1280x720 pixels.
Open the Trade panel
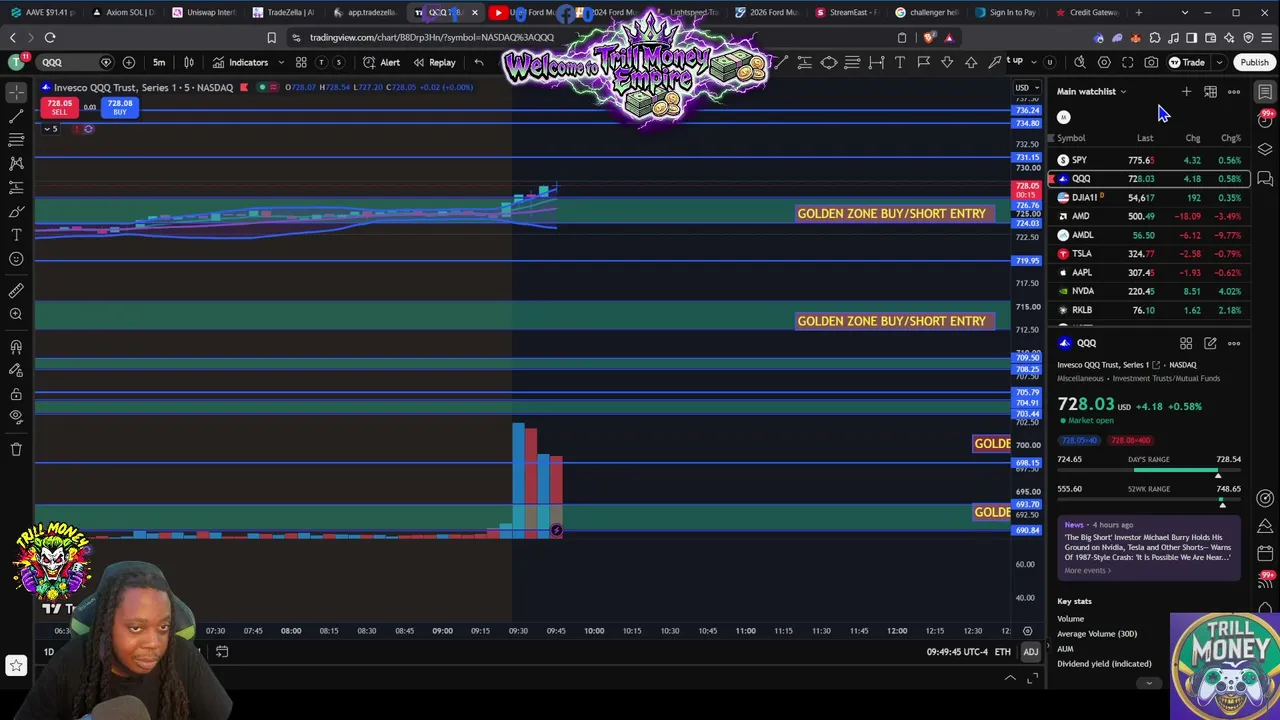click(1187, 62)
